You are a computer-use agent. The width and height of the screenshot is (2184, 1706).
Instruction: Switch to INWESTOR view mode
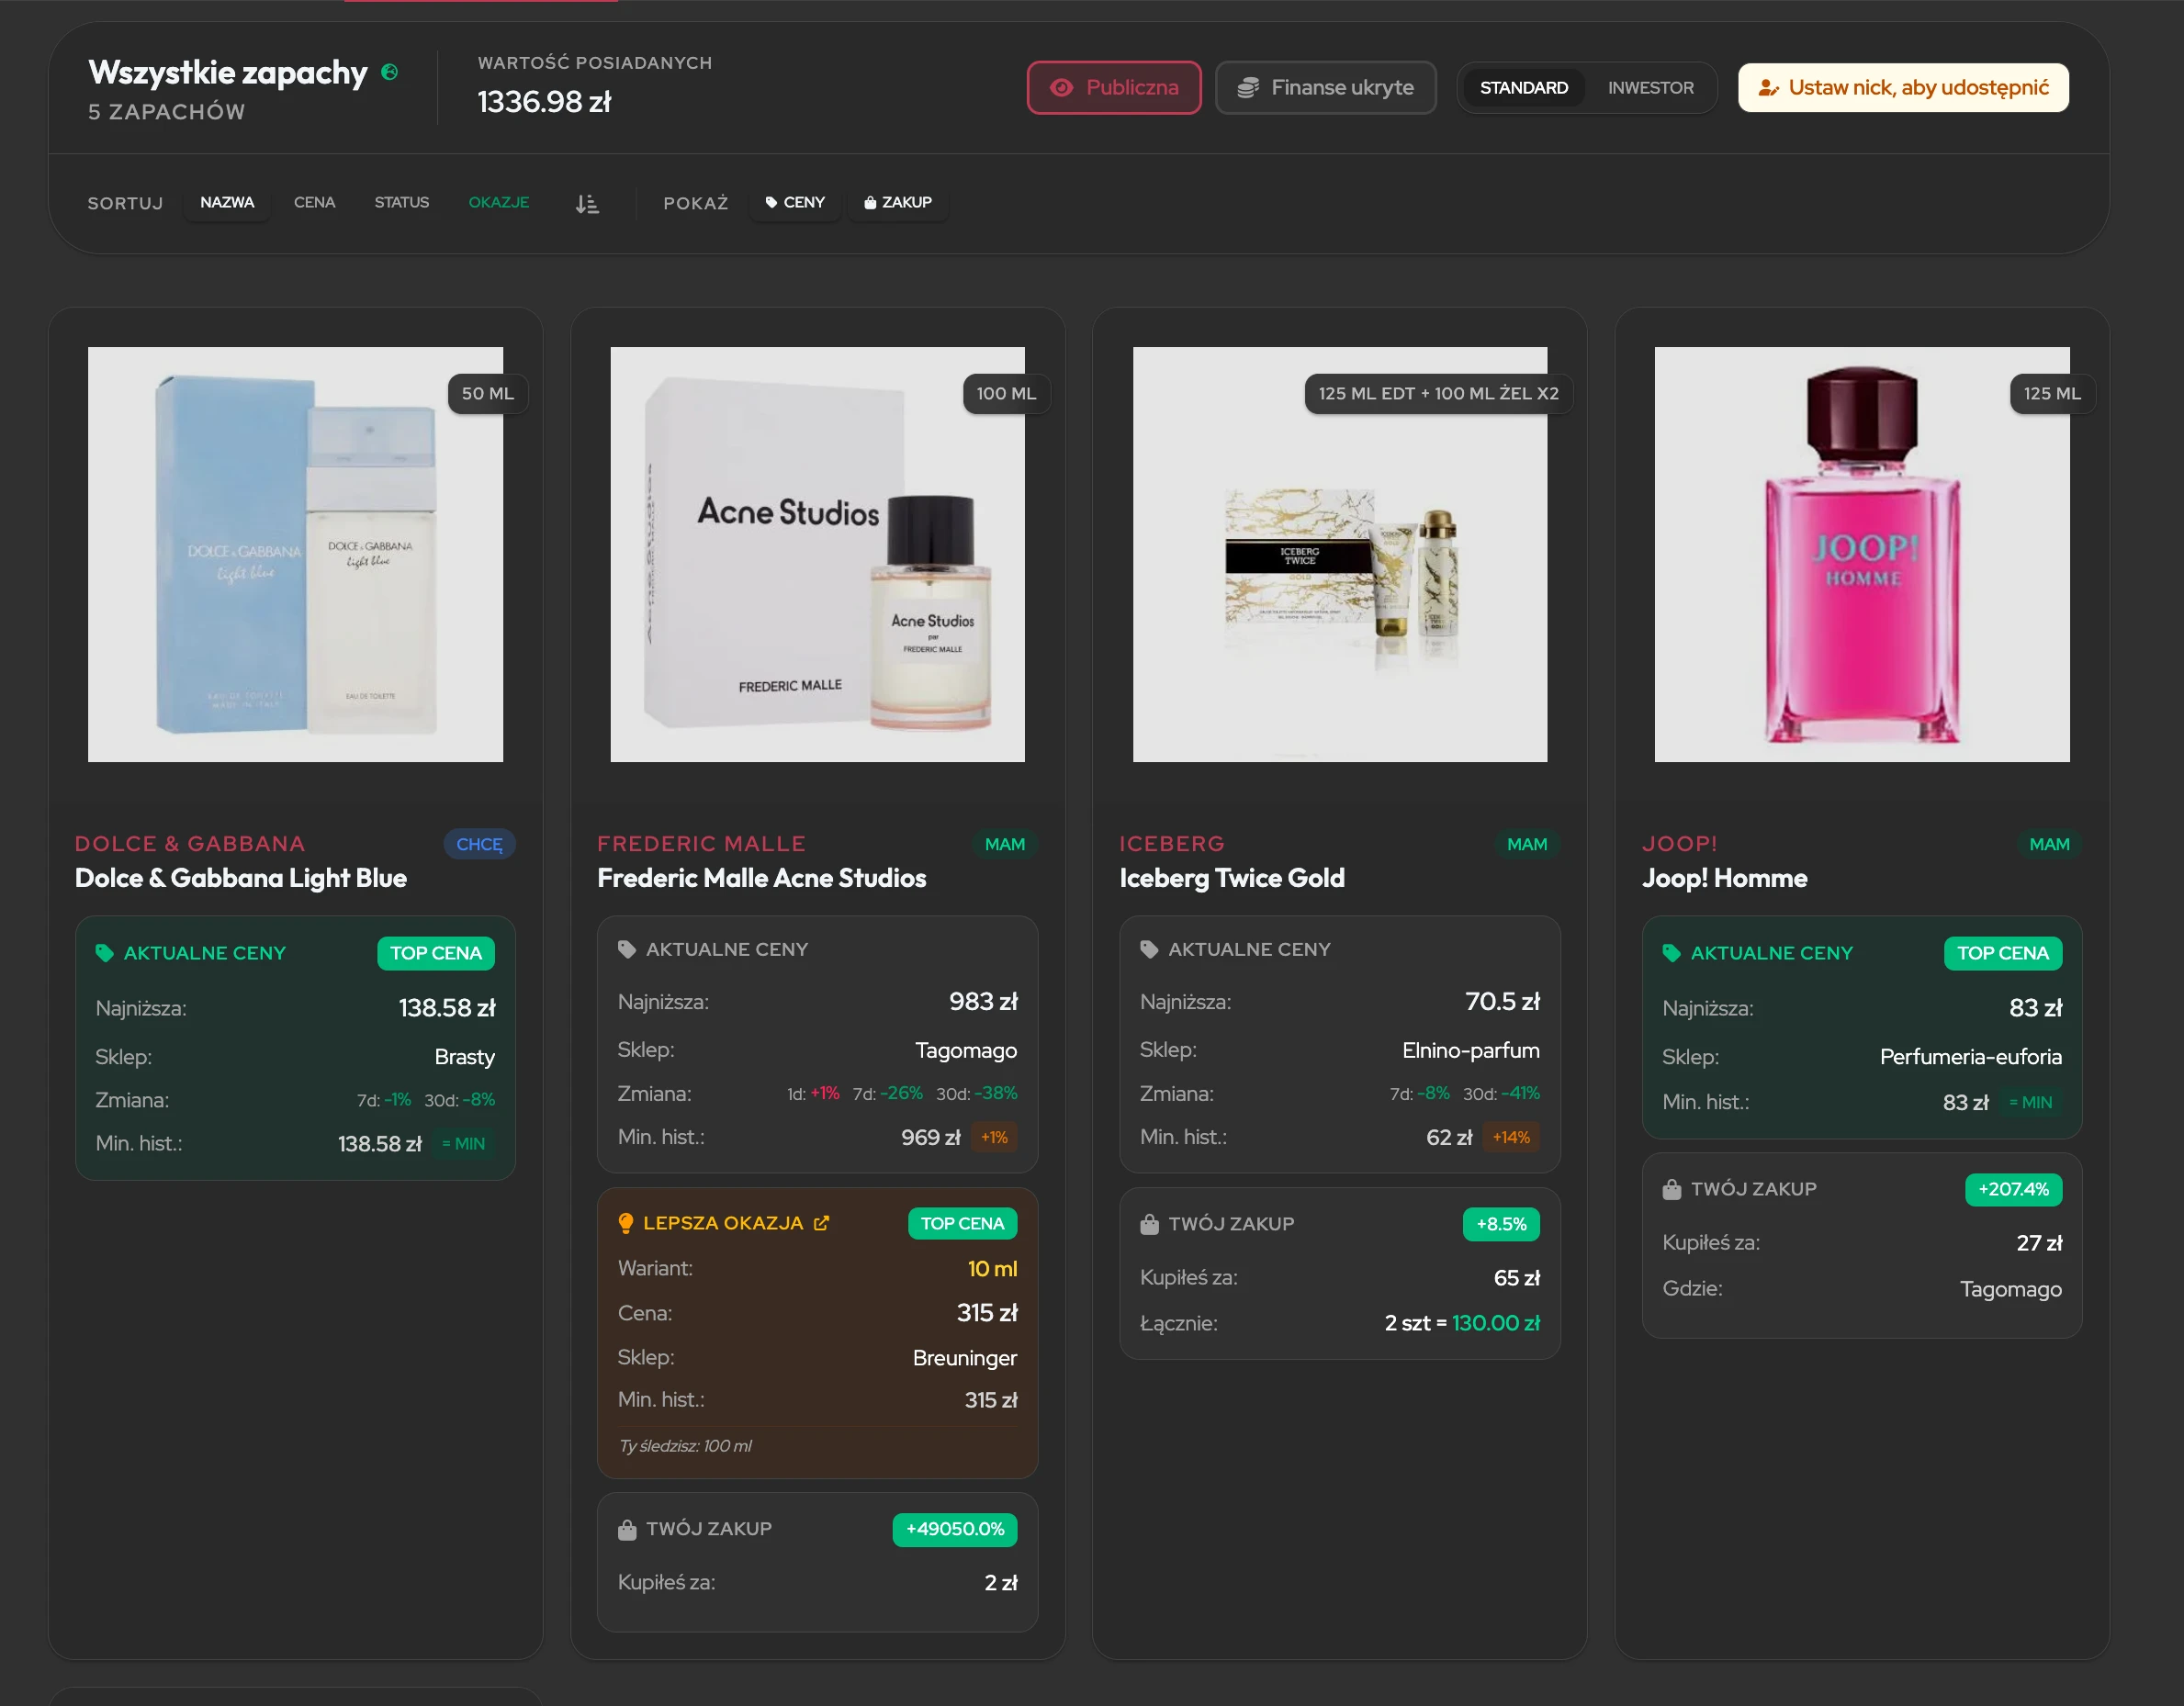pyautogui.click(x=1650, y=88)
